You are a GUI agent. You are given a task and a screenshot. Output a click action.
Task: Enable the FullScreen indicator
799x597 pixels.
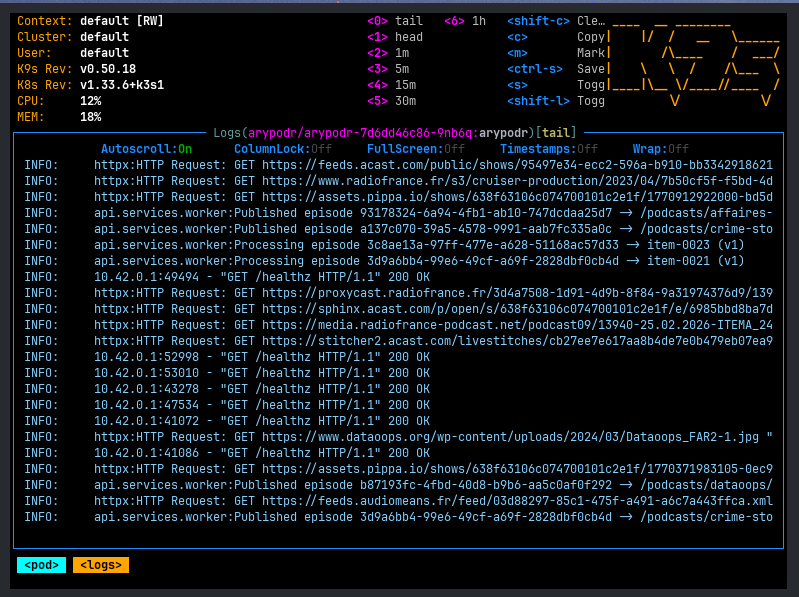[416, 149]
